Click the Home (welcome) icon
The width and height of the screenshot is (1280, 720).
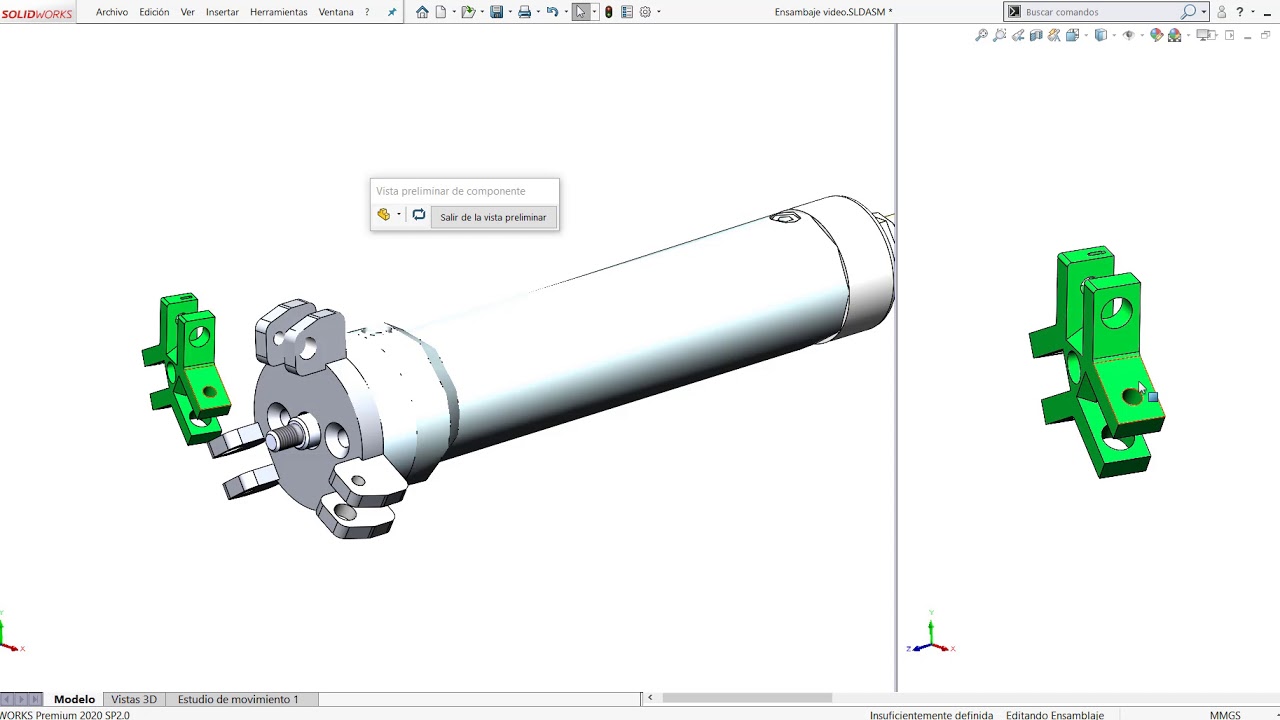[422, 12]
